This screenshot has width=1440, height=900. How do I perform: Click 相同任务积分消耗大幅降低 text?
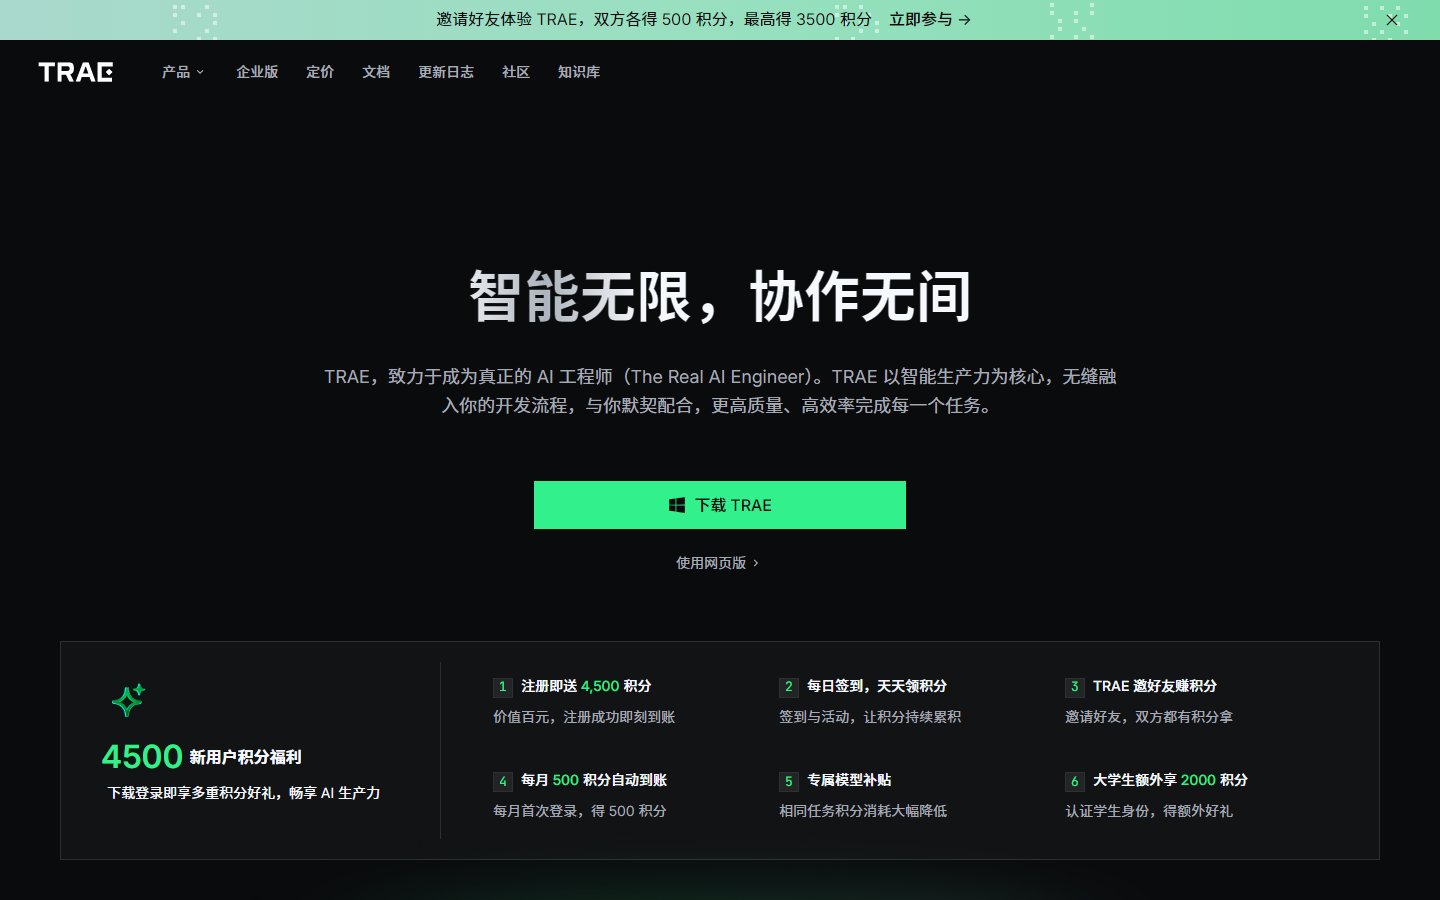(x=863, y=811)
